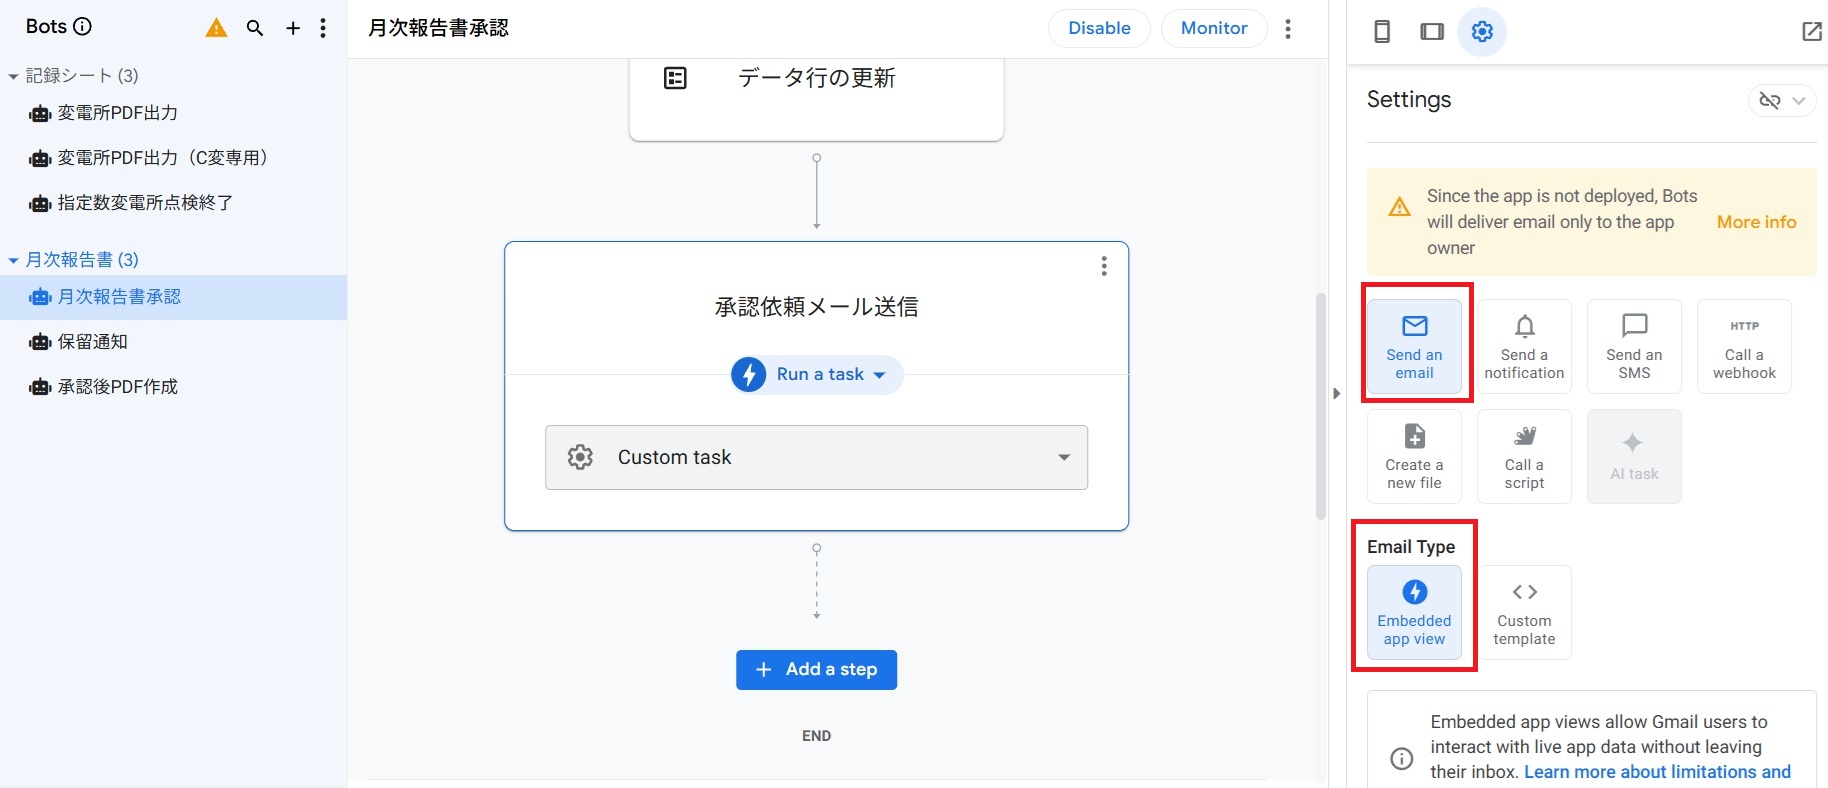Image resolution: width=1828 pixels, height=788 pixels.
Task: Add a new bot with plus icon
Action: tap(293, 28)
